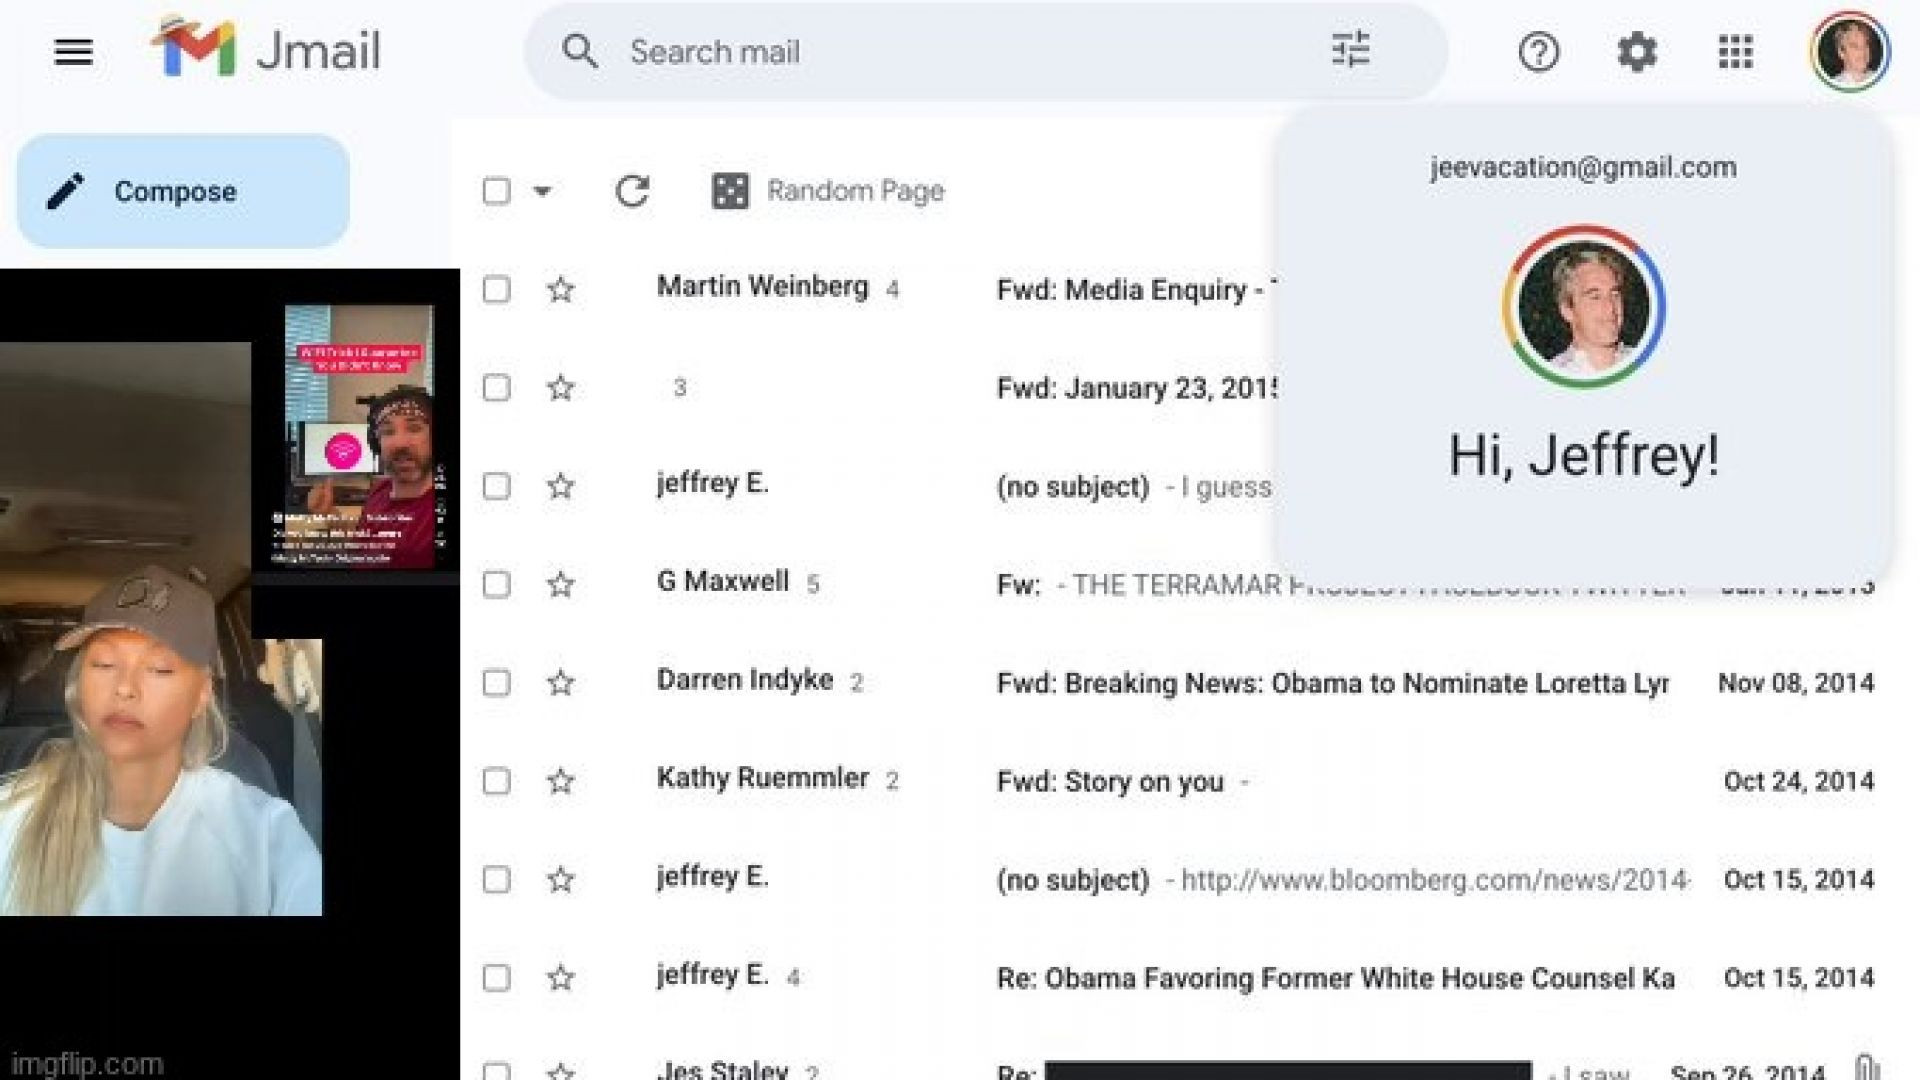Open the help question mark icon
This screenshot has width=1920, height=1080.
[1538, 52]
